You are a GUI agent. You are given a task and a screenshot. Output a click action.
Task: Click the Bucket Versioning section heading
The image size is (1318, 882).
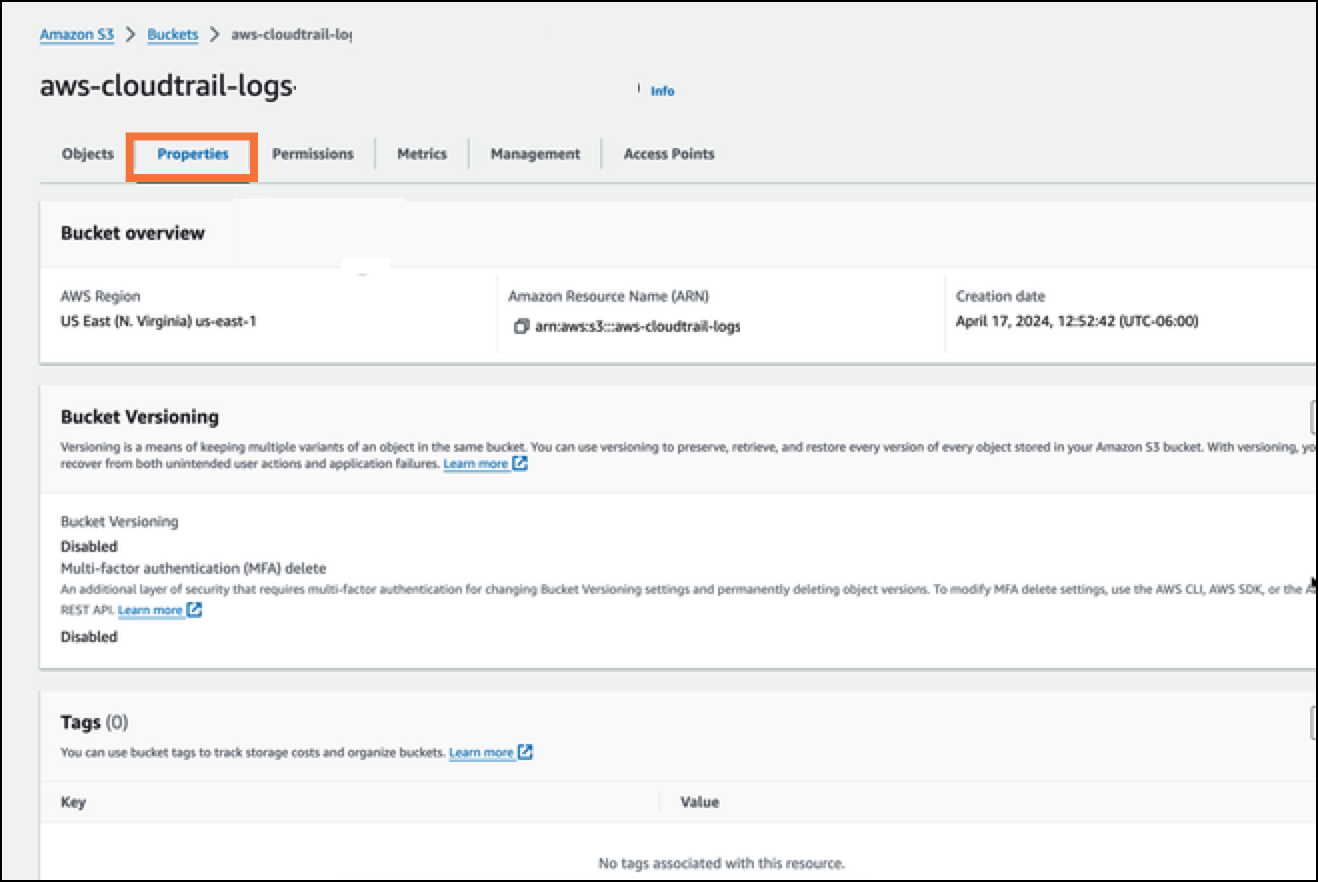point(140,417)
